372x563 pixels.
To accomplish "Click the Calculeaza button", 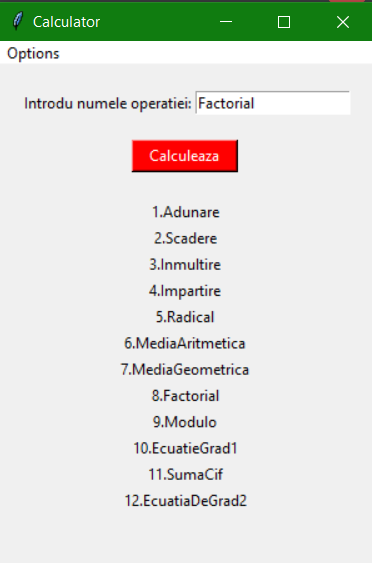I will 185,156.
